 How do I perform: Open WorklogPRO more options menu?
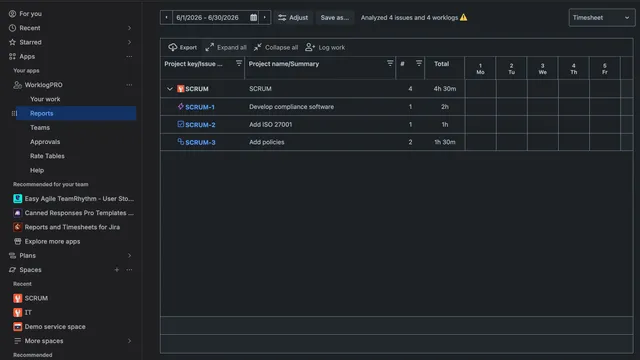(x=129, y=85)
